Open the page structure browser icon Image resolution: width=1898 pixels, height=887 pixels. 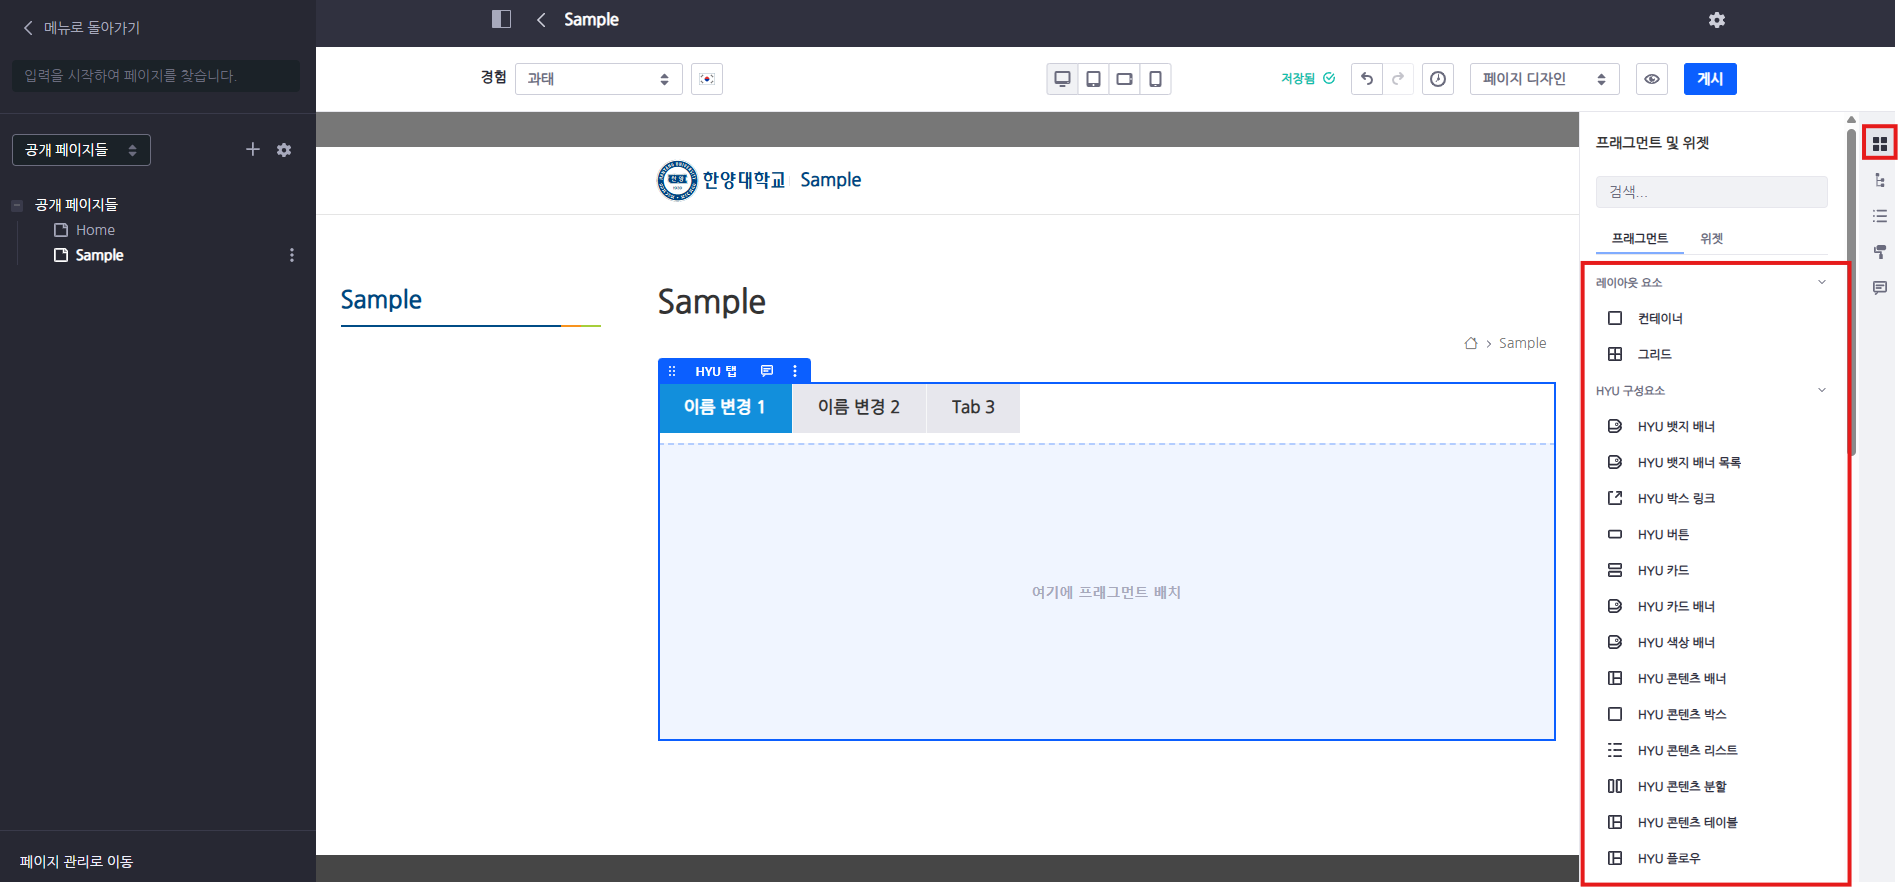[1880, 180]
